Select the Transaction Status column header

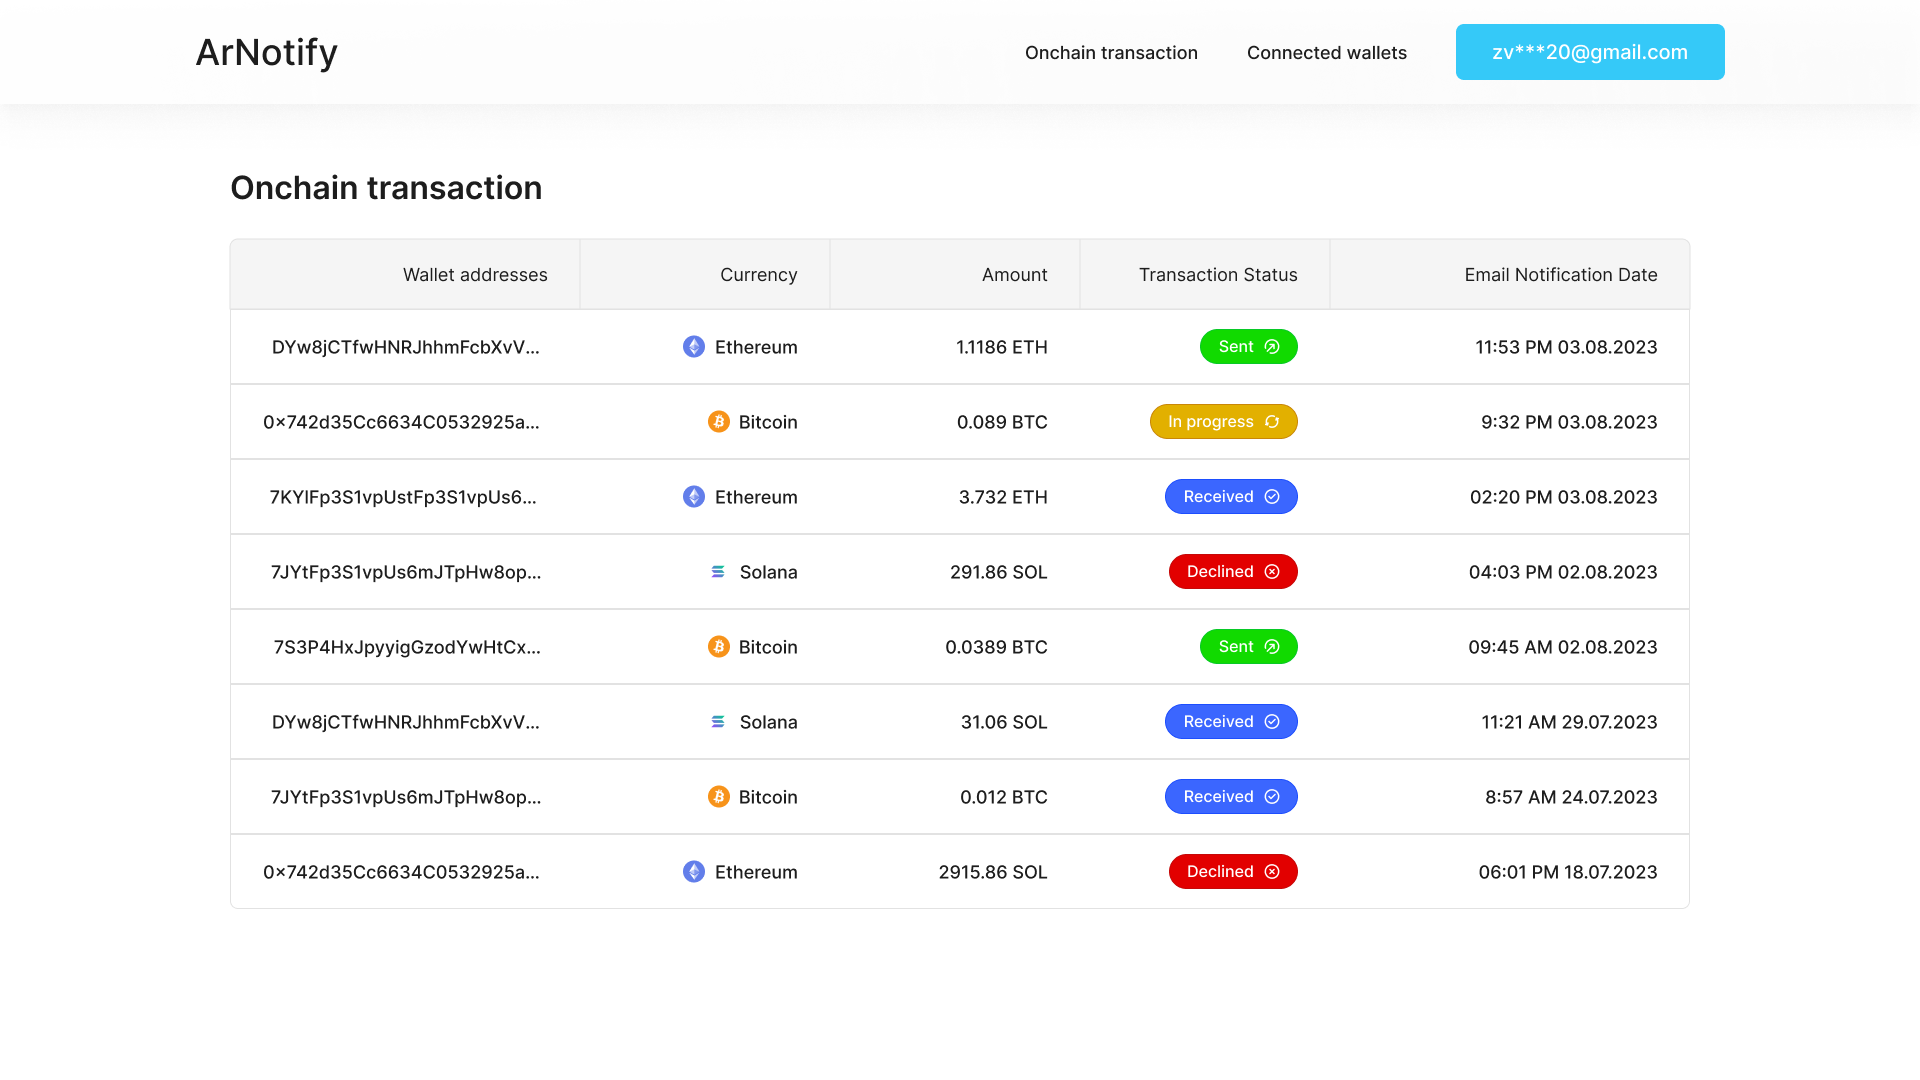click(1217, 275)
